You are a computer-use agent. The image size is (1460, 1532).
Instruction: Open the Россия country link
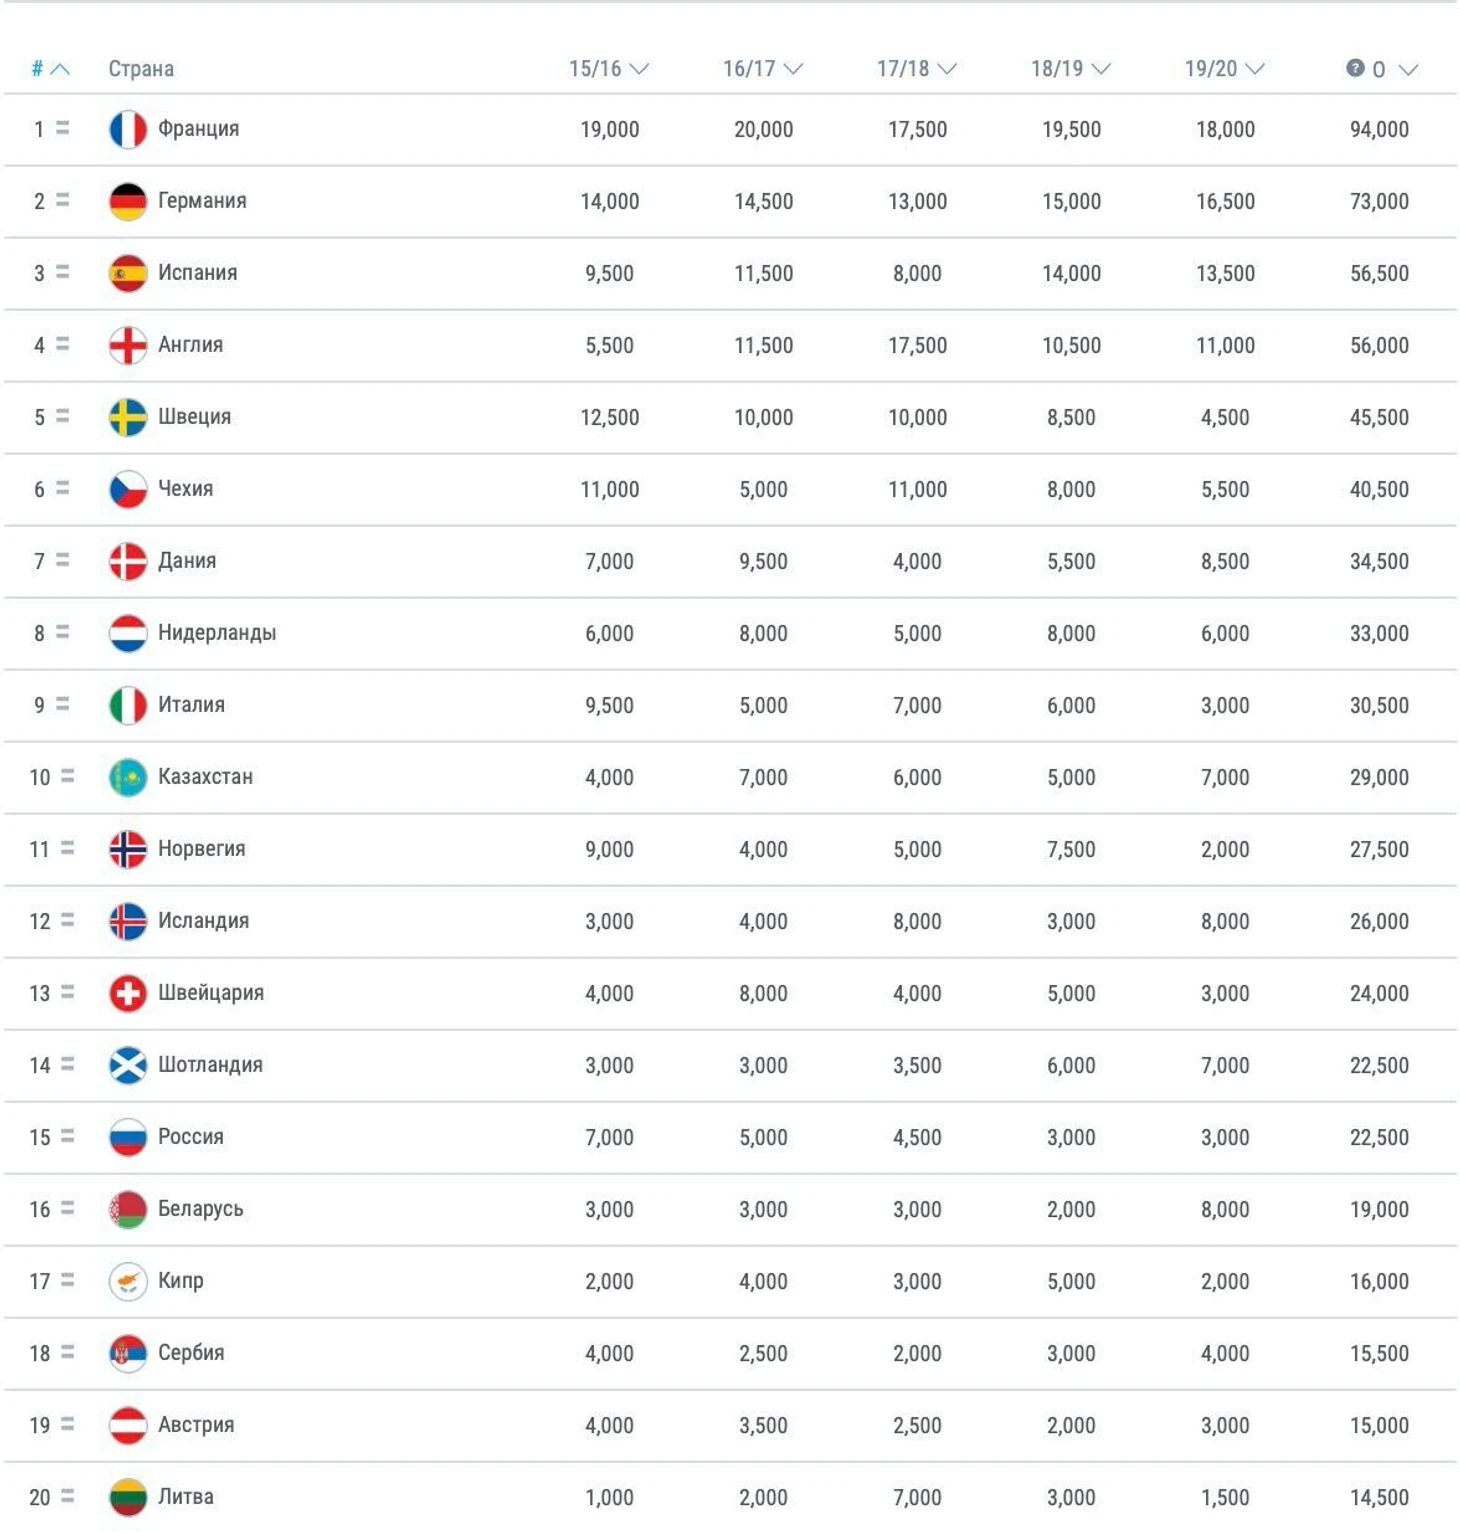(191, 1137)
